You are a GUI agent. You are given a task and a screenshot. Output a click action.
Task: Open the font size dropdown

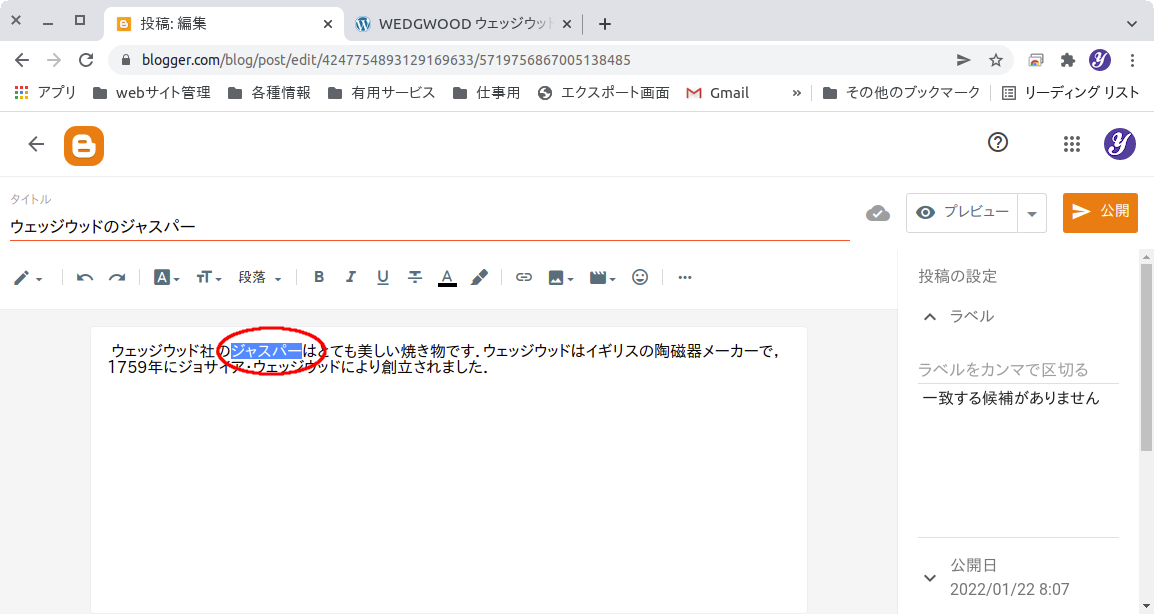209,278
